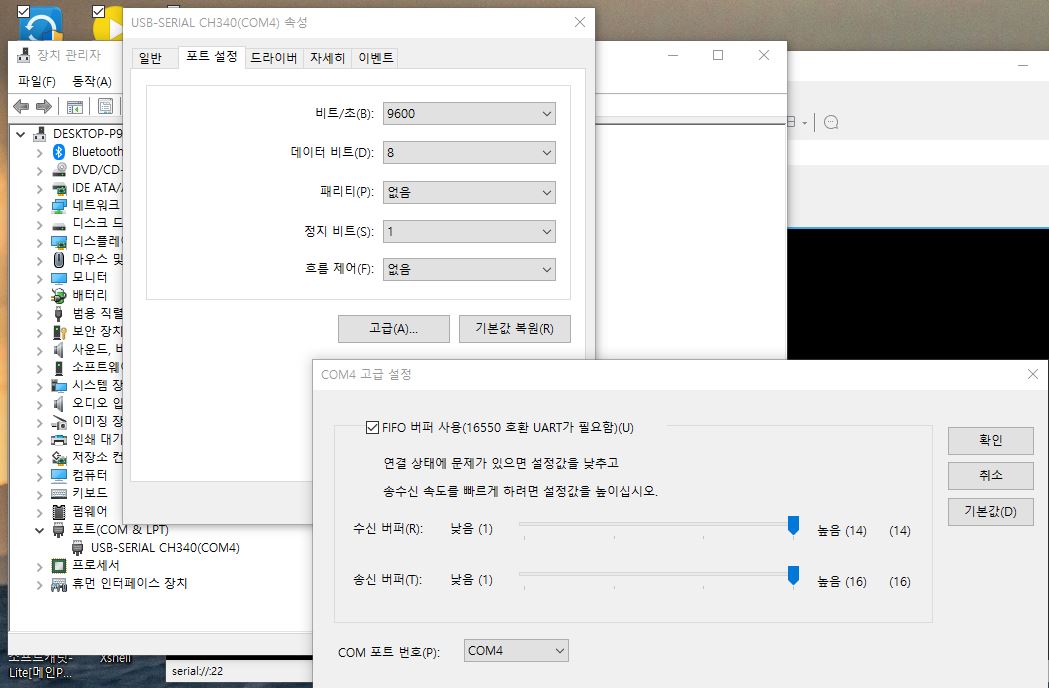
Task: Click the 기본값 복원(R) button
Action: 514,329
